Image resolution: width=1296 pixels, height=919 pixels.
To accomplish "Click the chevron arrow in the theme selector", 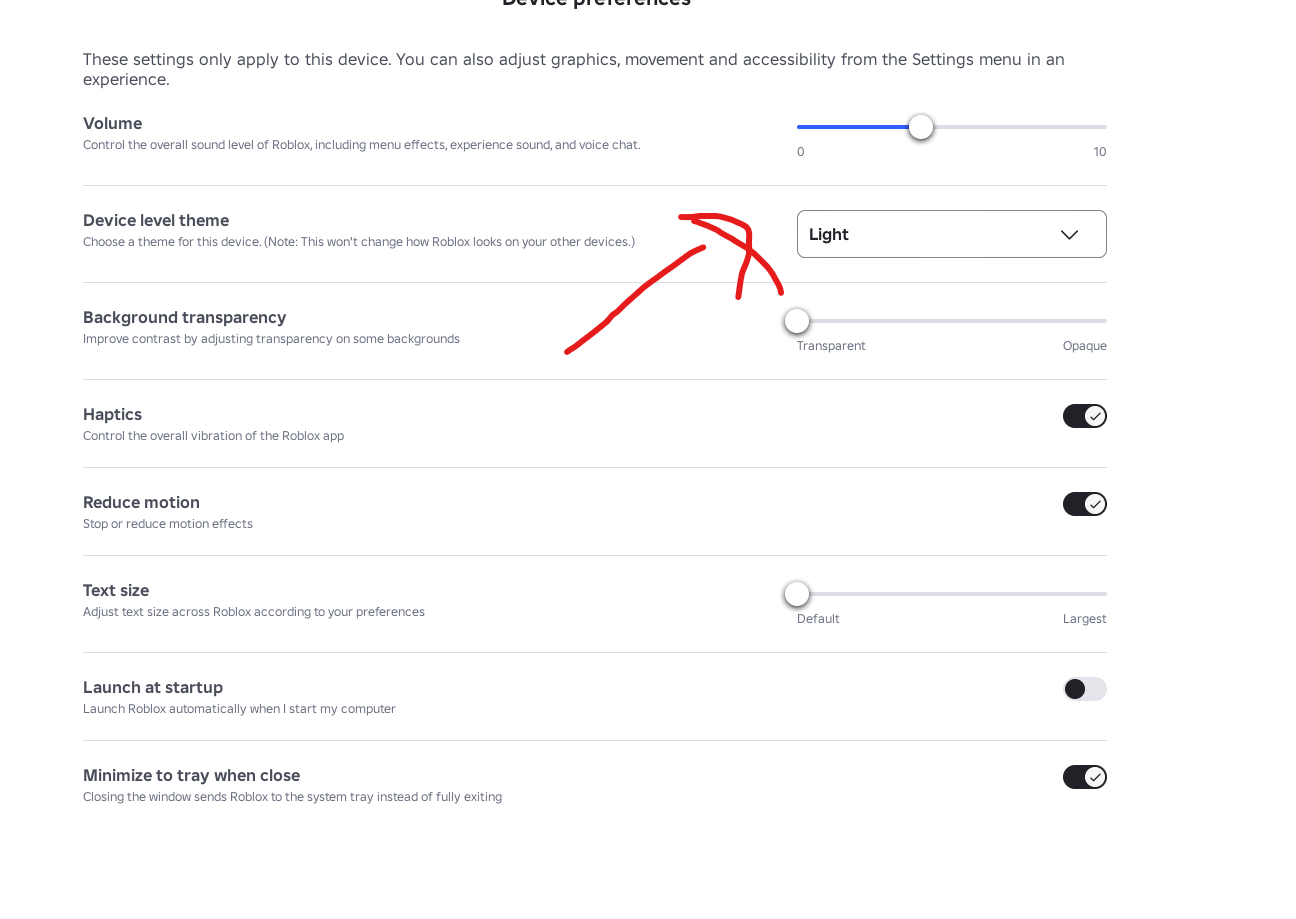I will point(1069,235).
